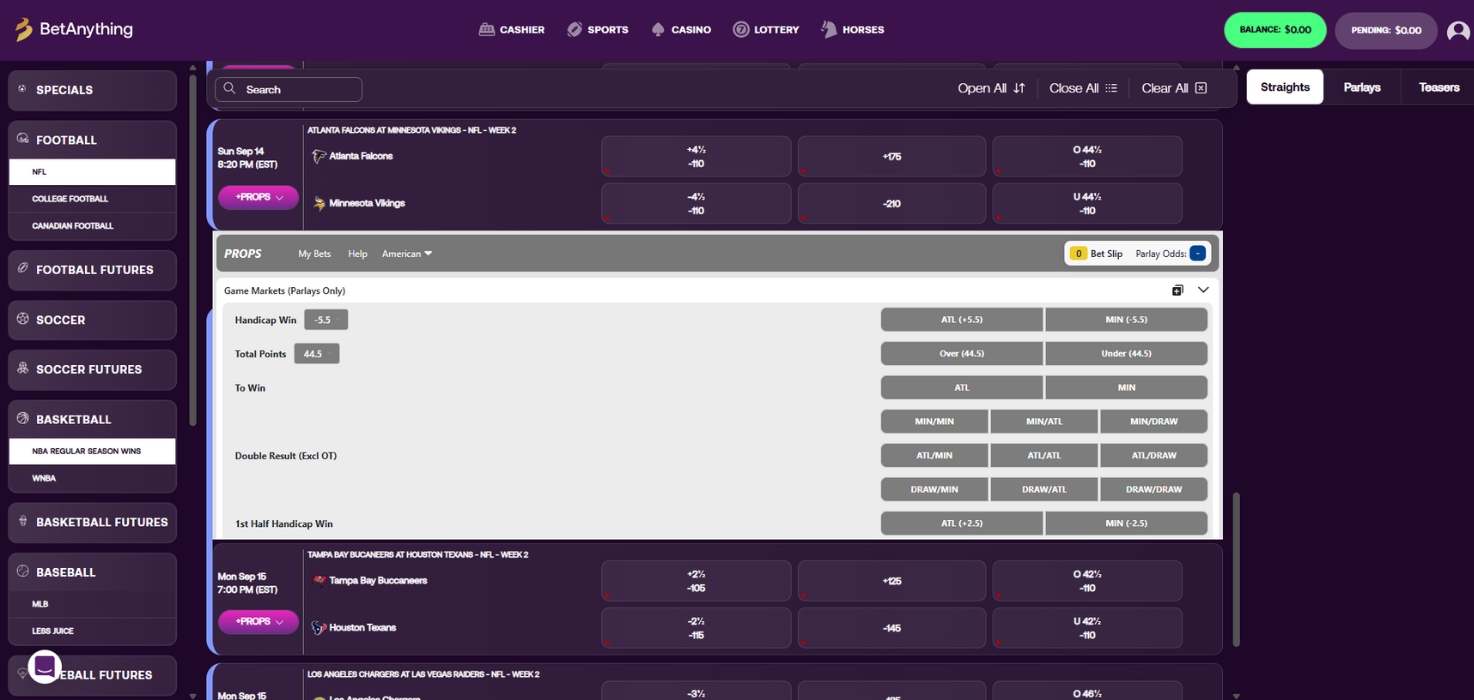Screen dimensions: 1474x700
Task: Switch to the Straights tab
Action: click(x=1285, y=87)
